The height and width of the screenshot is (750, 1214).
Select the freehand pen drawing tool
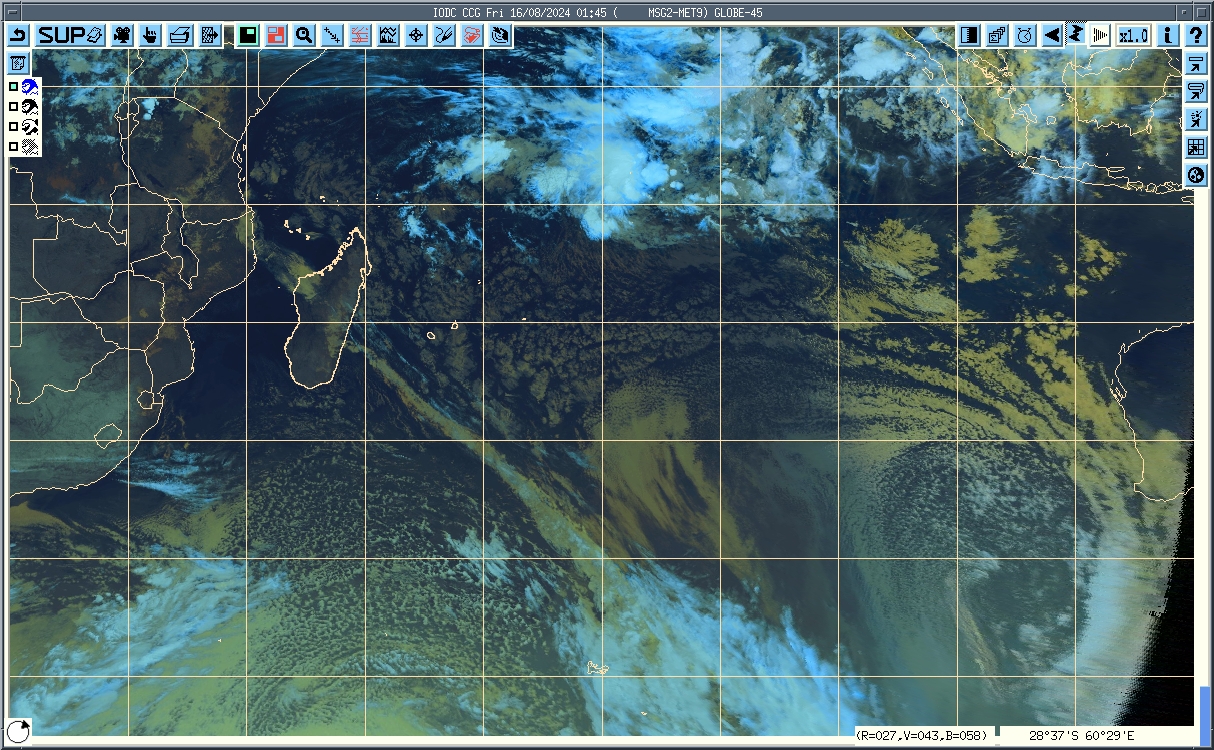click(x=444, y=35)
